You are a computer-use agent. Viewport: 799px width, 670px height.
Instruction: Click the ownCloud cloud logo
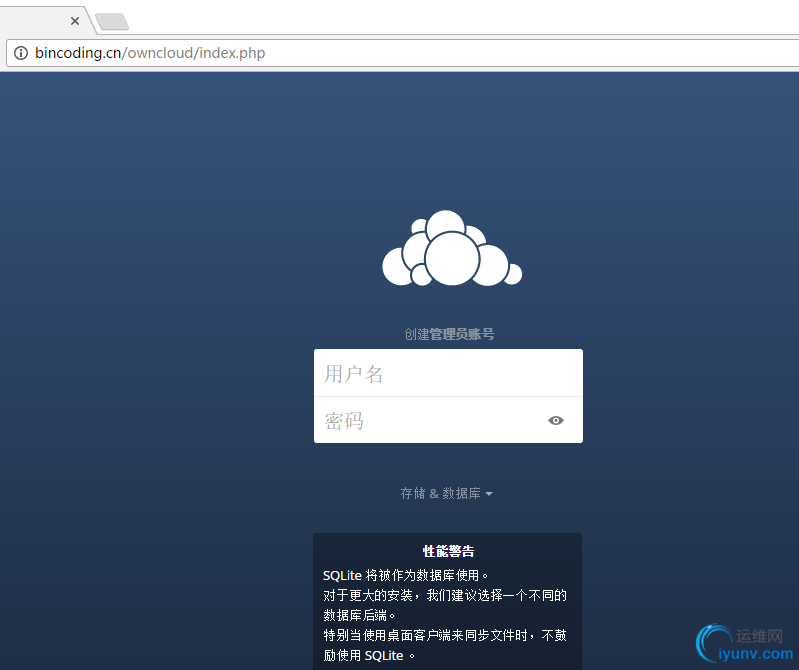452,248
